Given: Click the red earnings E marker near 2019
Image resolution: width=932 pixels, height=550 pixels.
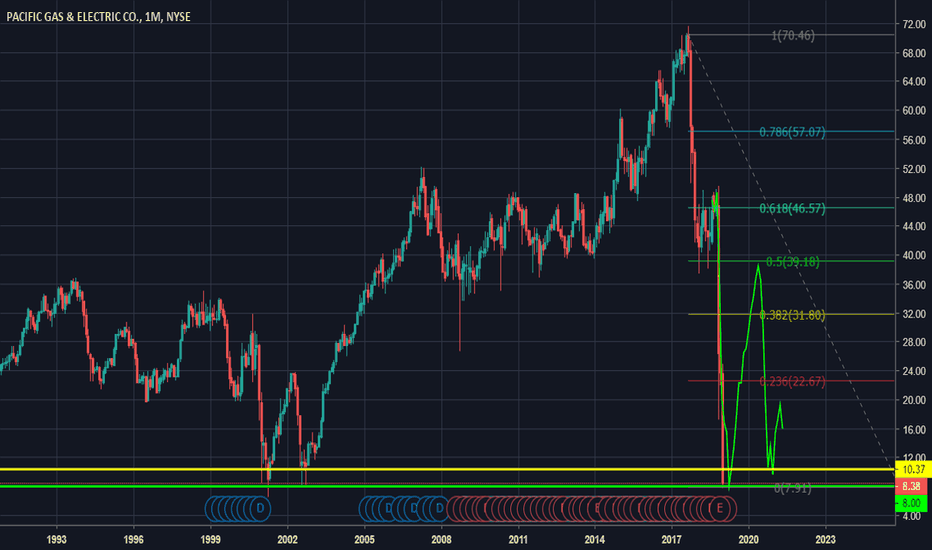Looking at the screenshot, I should tap(720, 508).
